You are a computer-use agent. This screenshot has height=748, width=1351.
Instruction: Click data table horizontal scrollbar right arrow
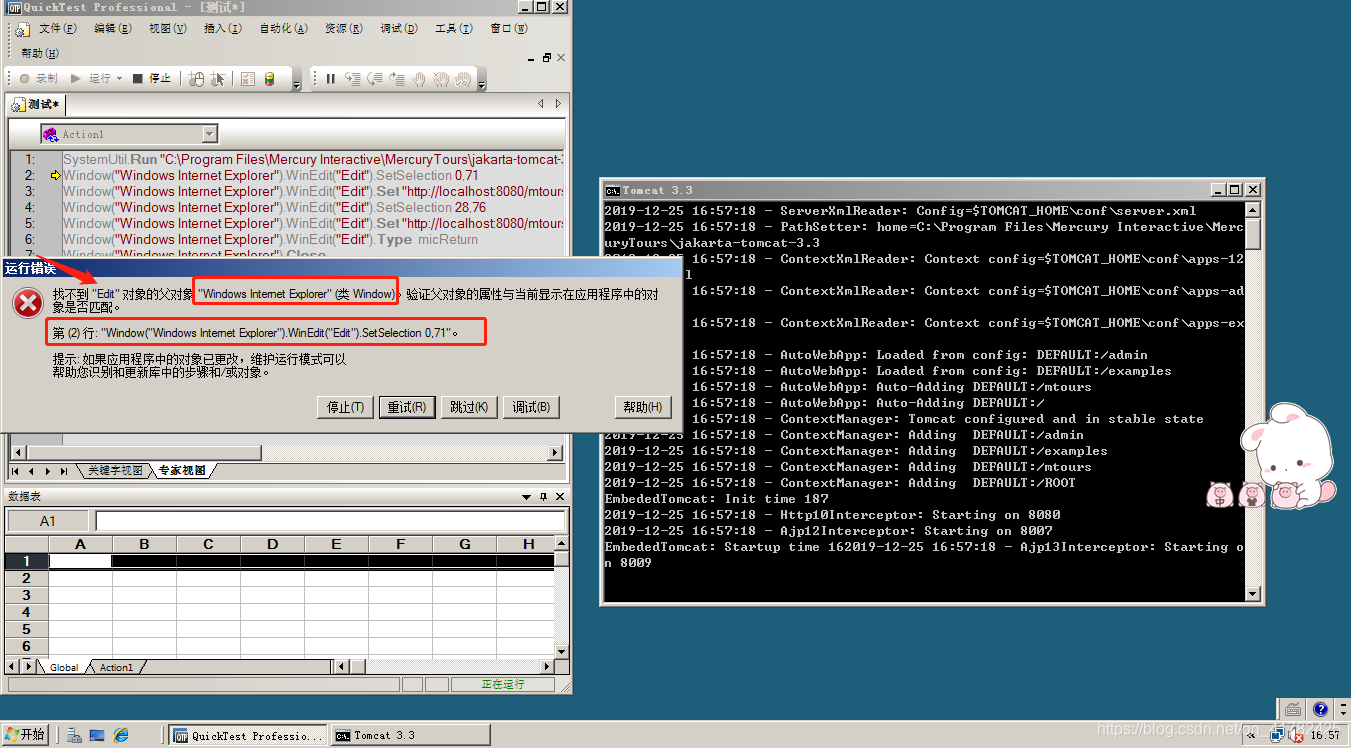pyautogui.click(x=546, y=666)
